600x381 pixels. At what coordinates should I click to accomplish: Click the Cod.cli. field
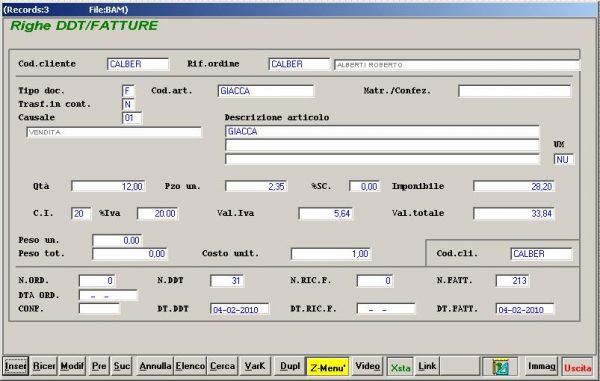pos(541,254)
